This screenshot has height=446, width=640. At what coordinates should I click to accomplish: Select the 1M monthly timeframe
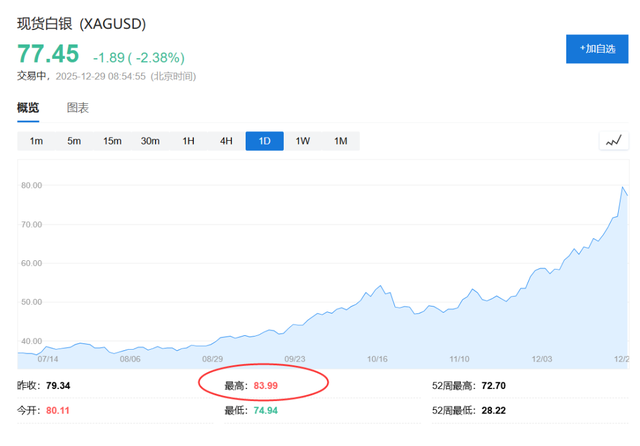340,141
